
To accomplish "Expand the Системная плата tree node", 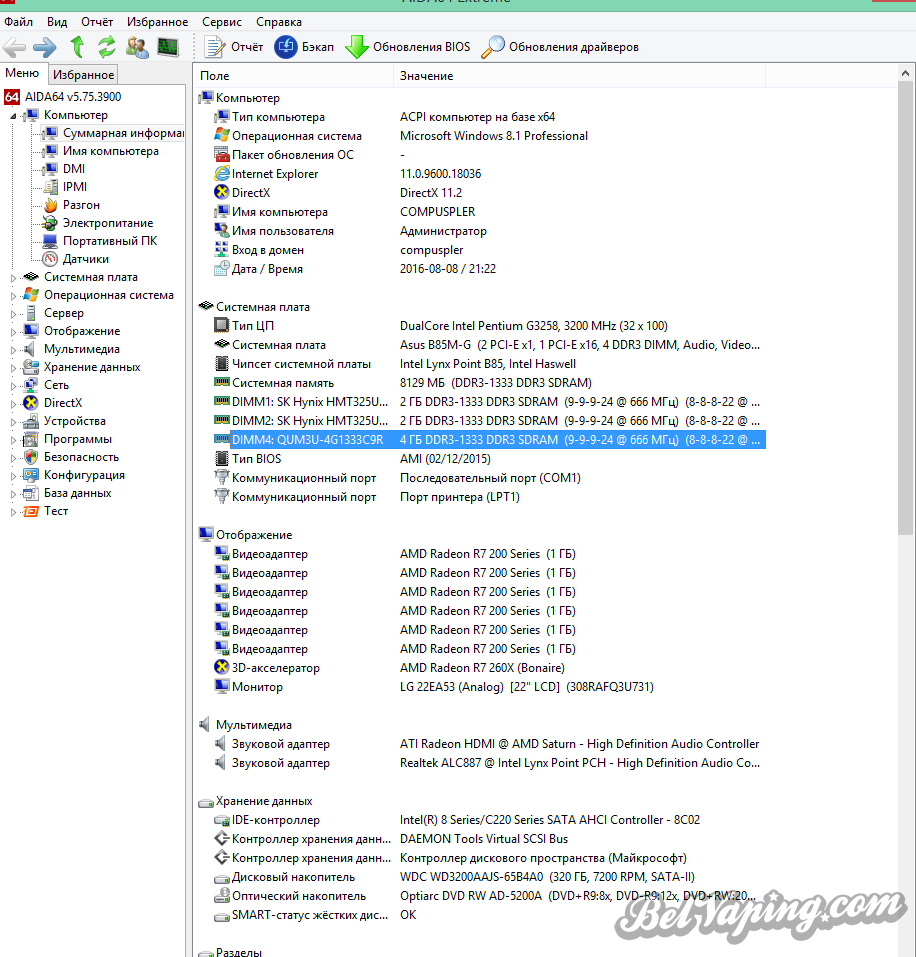I will (x=13, y=278).
